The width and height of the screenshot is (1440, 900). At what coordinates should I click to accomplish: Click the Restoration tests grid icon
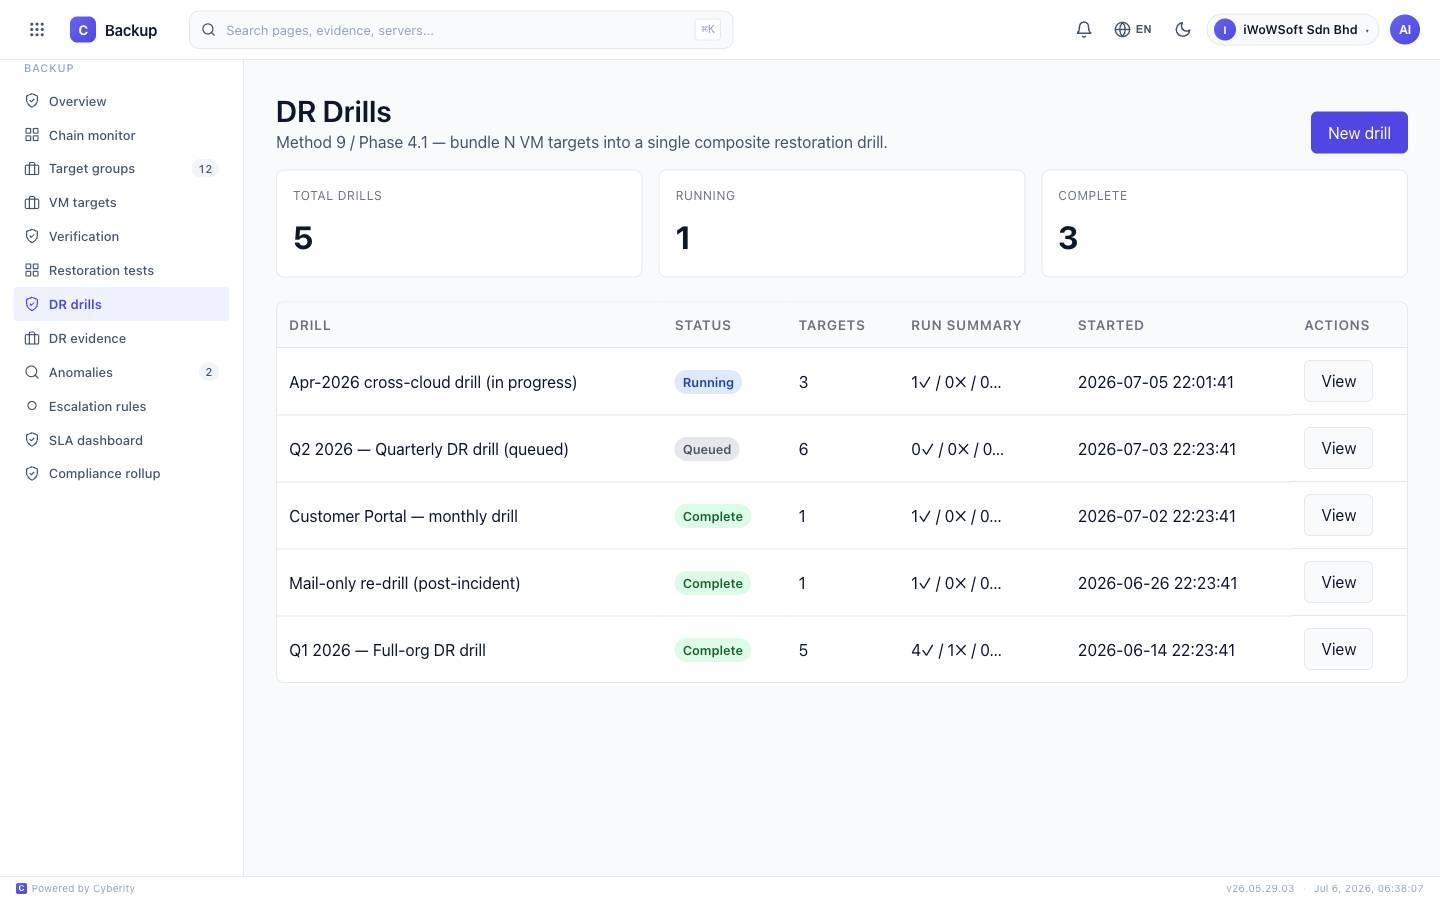pos(32,271)
